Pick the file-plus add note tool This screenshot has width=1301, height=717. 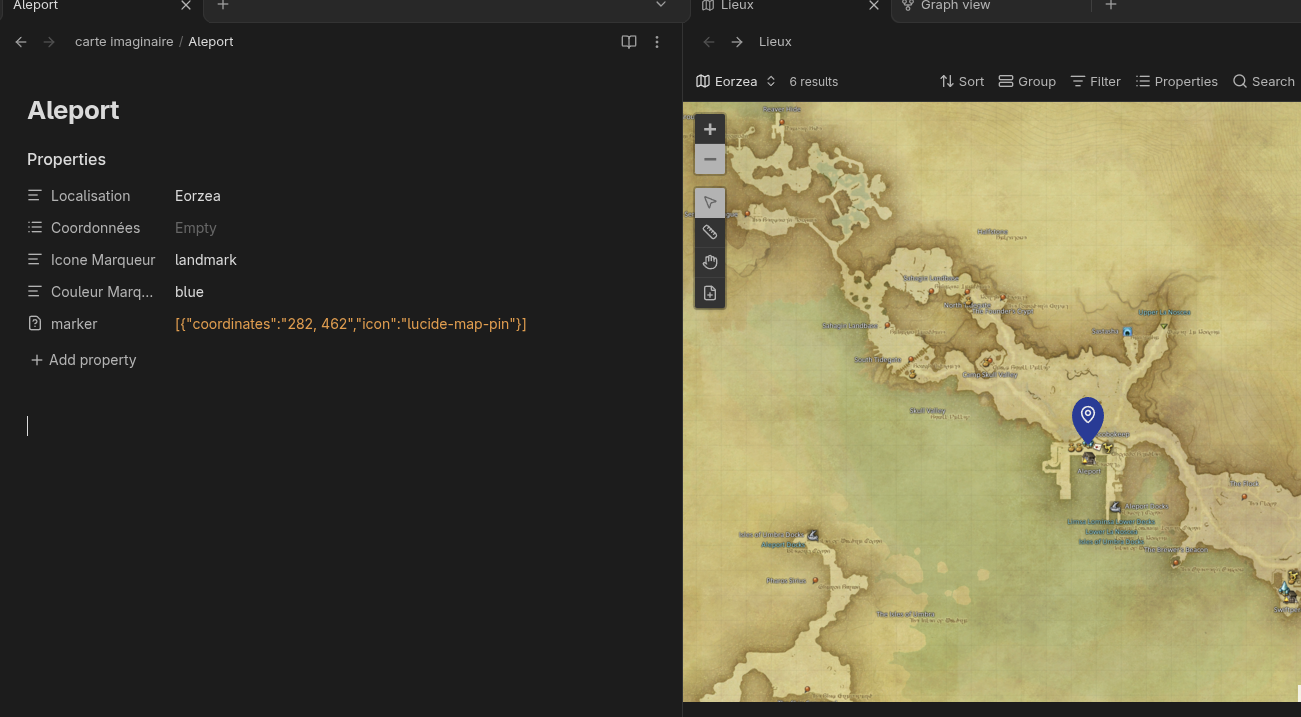pos(710,293)
